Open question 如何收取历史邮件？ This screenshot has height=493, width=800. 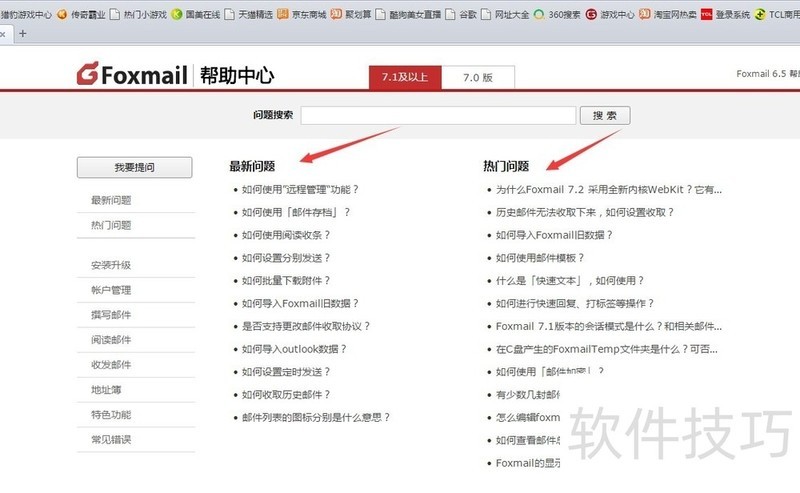(x=286, y=395)
